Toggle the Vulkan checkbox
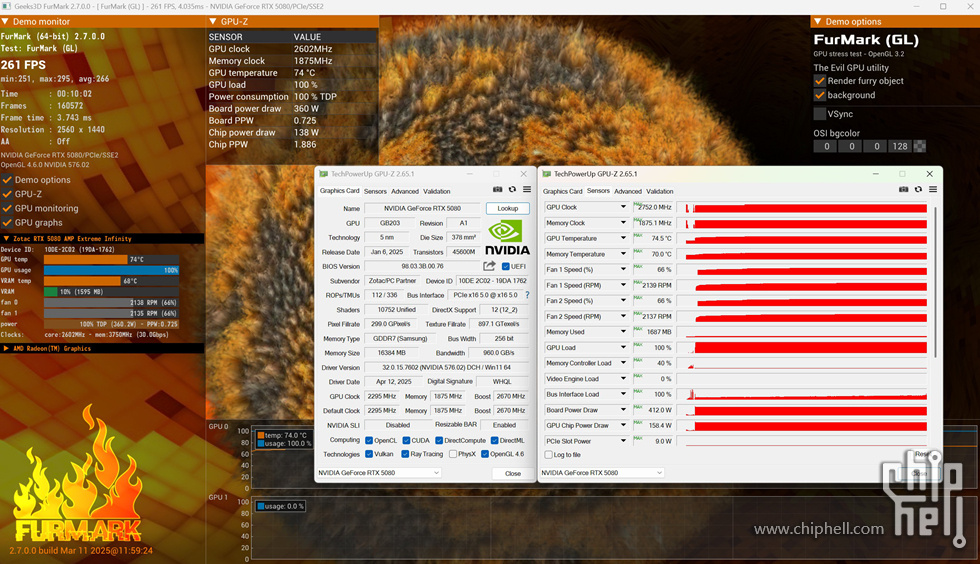Viewport: 980px width, 564px height. point(369,454)
